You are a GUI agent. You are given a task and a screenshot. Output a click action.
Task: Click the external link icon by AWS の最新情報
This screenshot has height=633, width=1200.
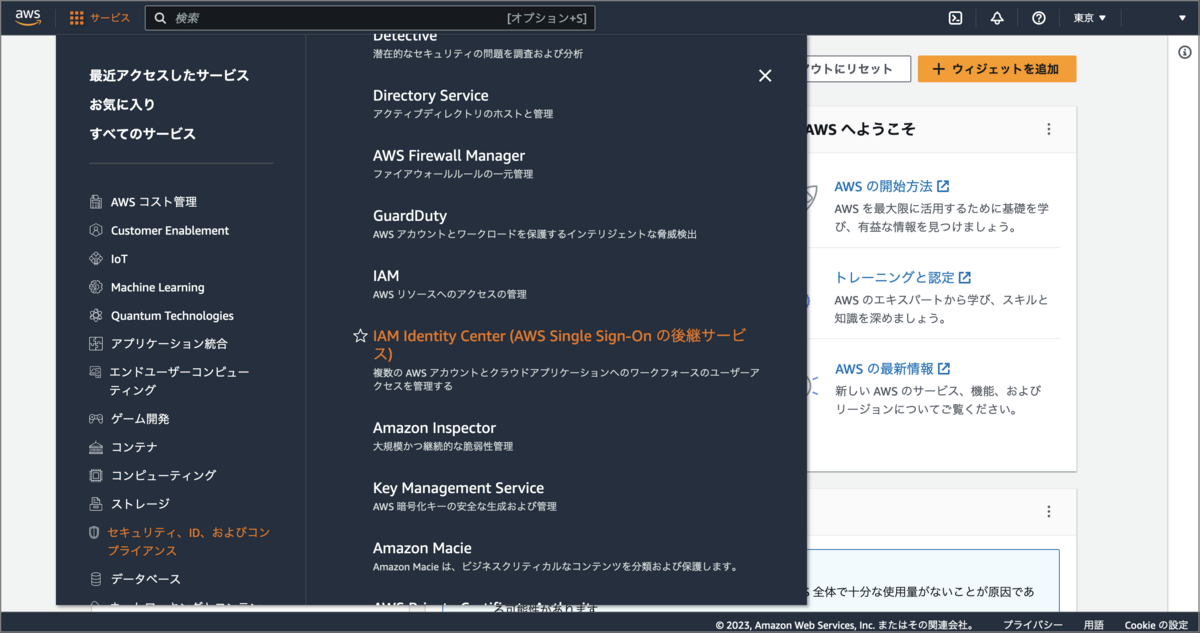click(x=944, y=368)
